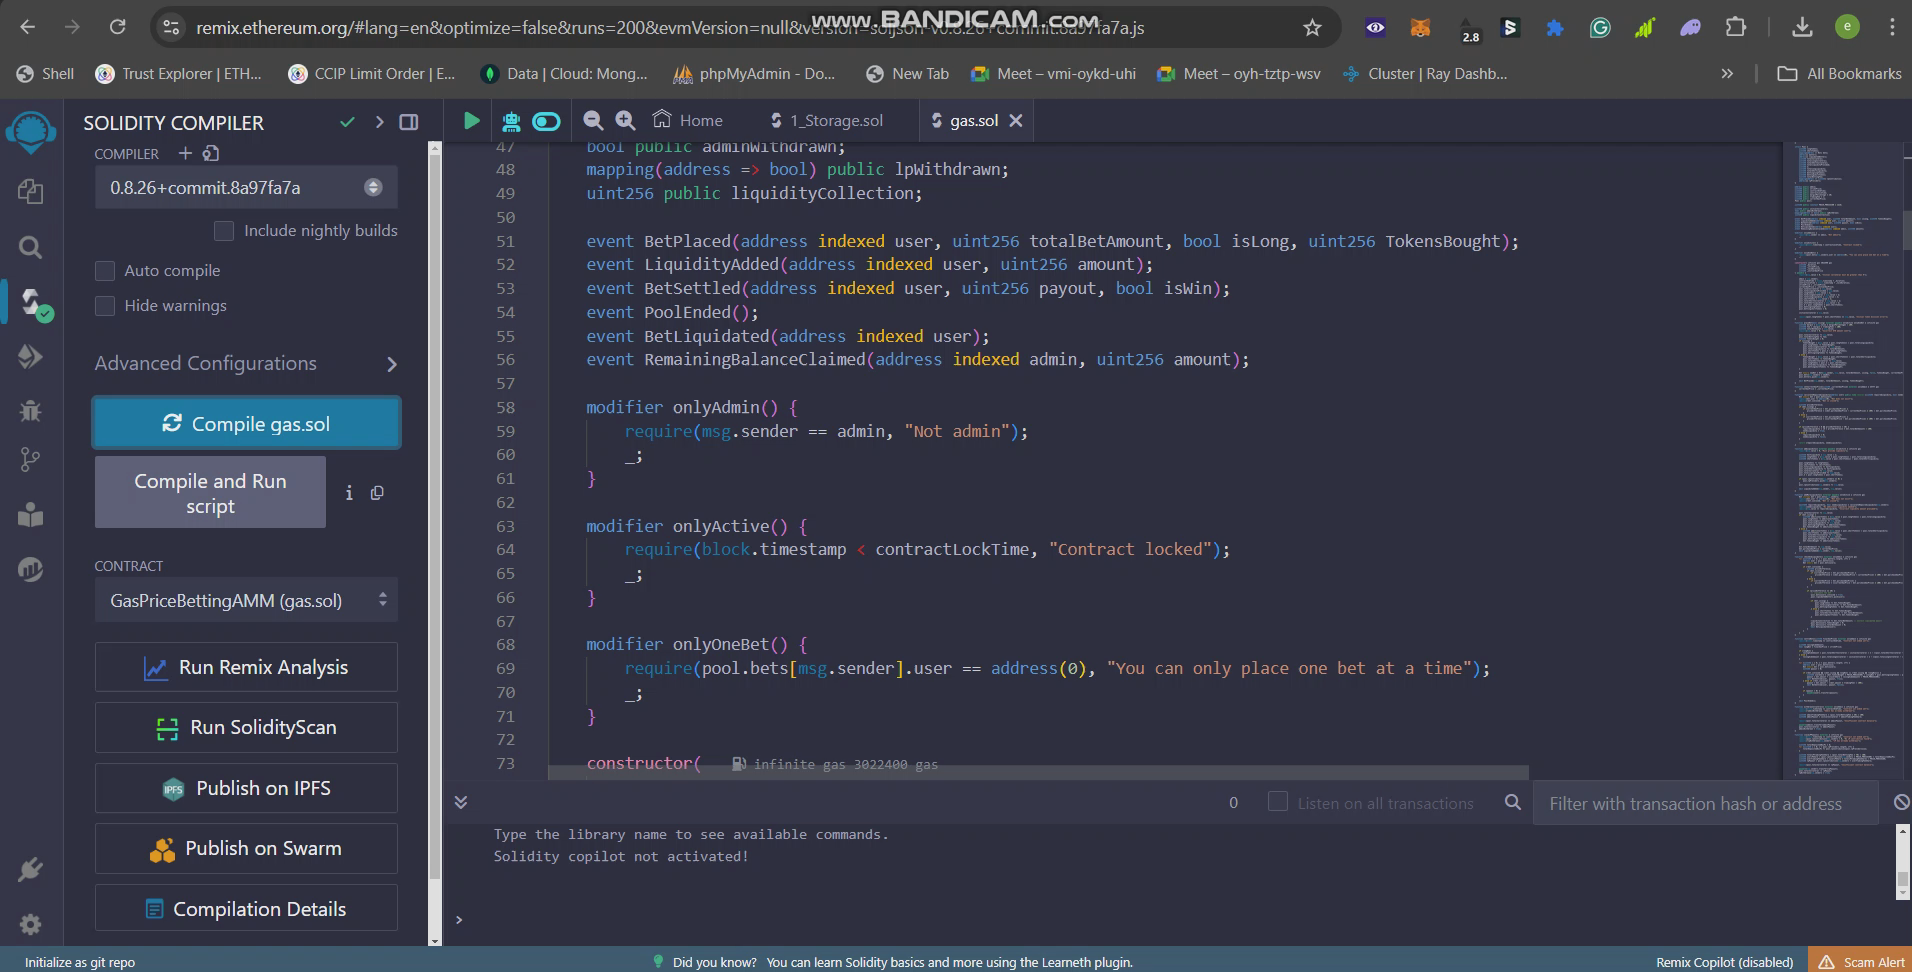Click Publish on IPFS button

(x=246, y=788)
